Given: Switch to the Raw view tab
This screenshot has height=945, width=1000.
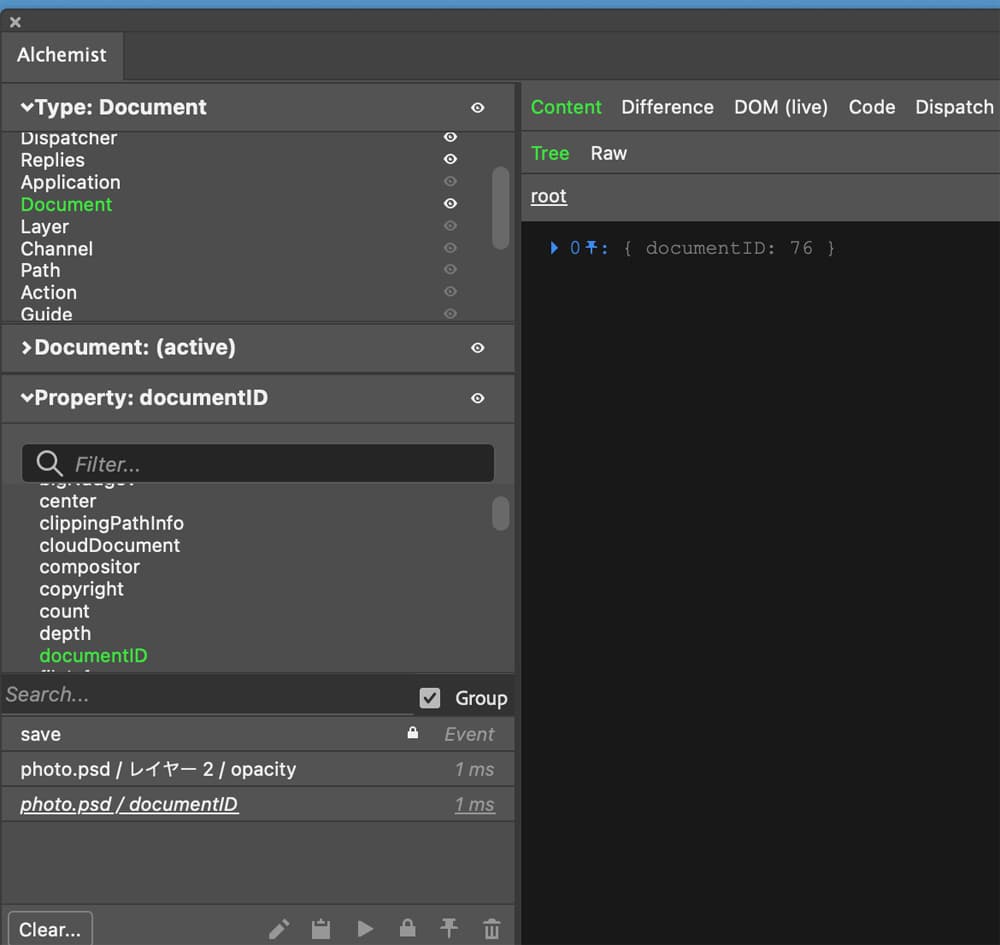Looking at the screenshot, I should (608, 153).
